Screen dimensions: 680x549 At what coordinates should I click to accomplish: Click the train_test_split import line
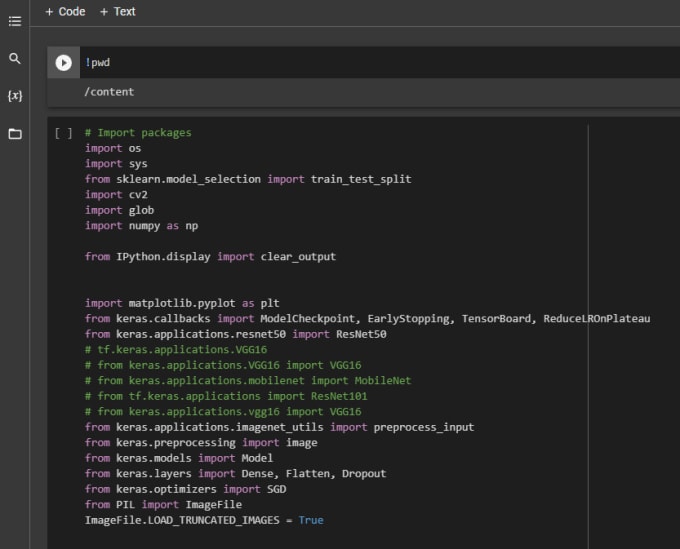click(248, 179)
